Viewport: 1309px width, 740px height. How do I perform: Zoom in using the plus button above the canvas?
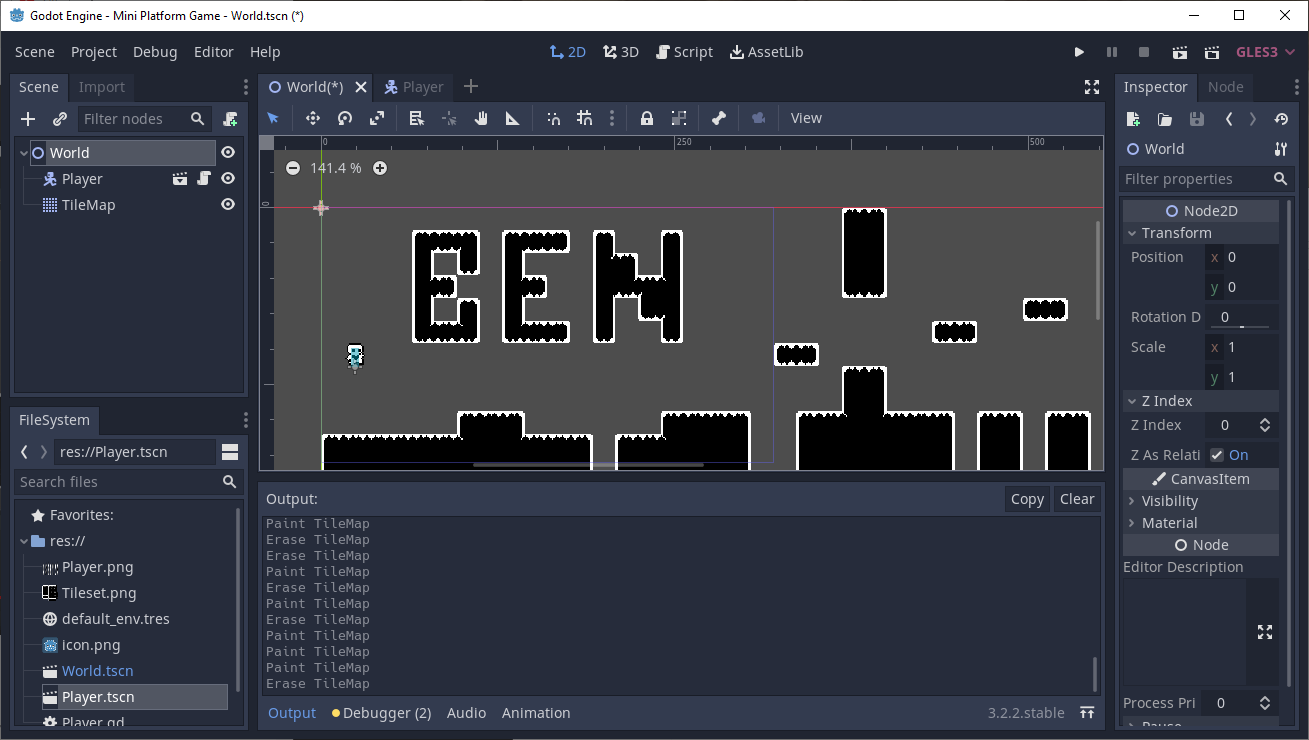tap(380, 168)
